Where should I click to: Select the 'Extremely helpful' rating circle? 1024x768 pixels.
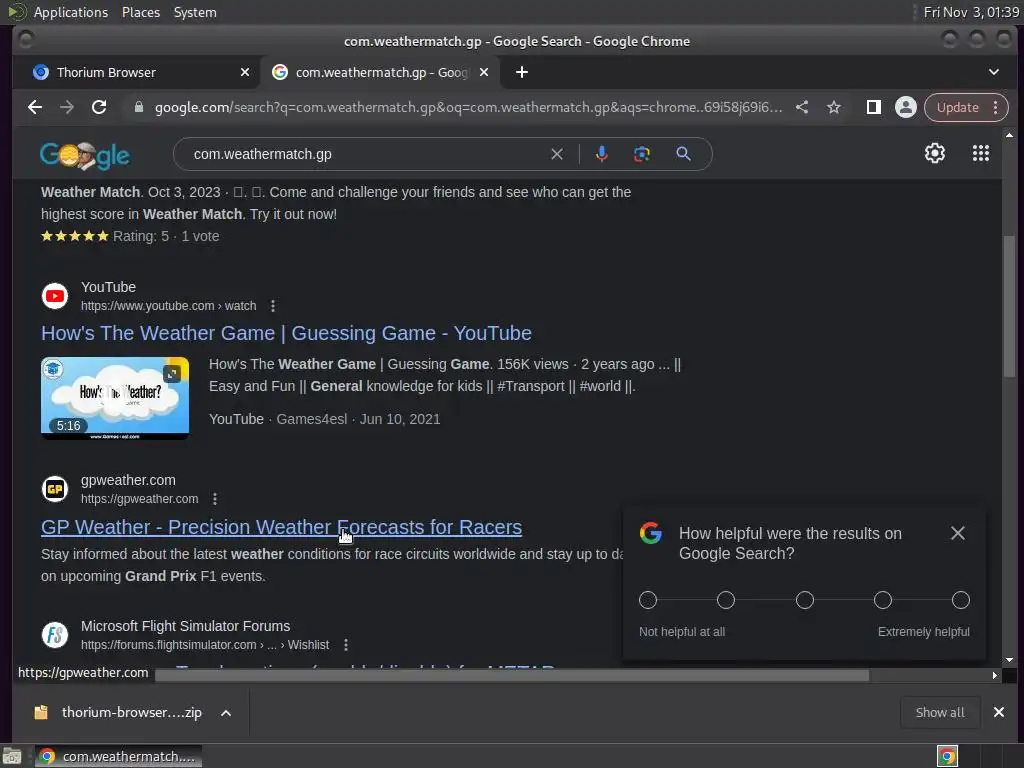pyautogui.click(x=961, y=600)
